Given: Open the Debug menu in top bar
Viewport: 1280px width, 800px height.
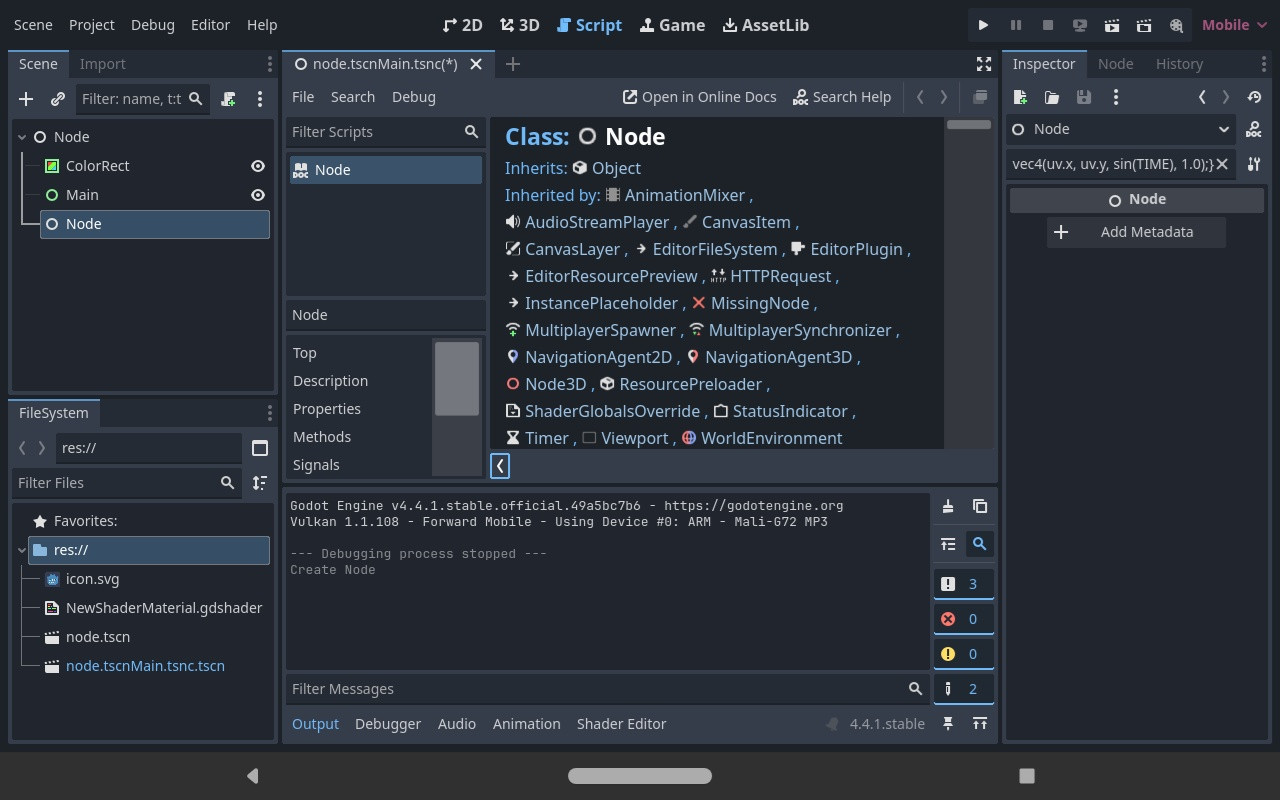Looking at the screenshot, I should pyautogui.click(x=153, y=25).
